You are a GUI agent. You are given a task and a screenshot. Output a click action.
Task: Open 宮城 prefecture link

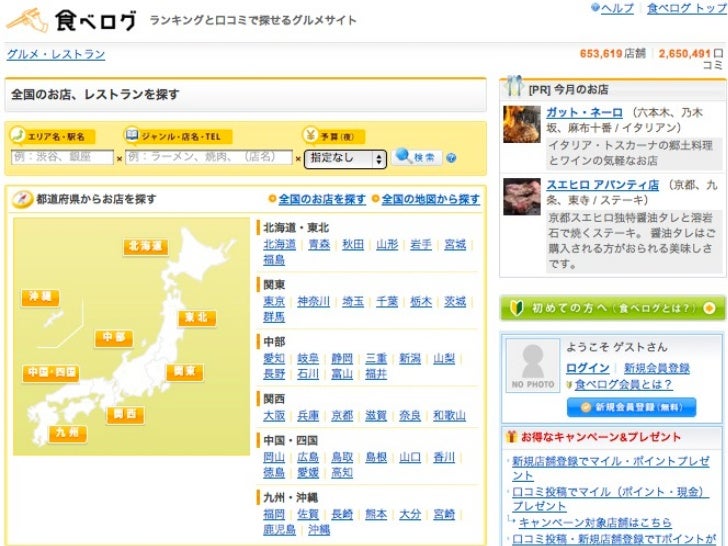[455, 245]
